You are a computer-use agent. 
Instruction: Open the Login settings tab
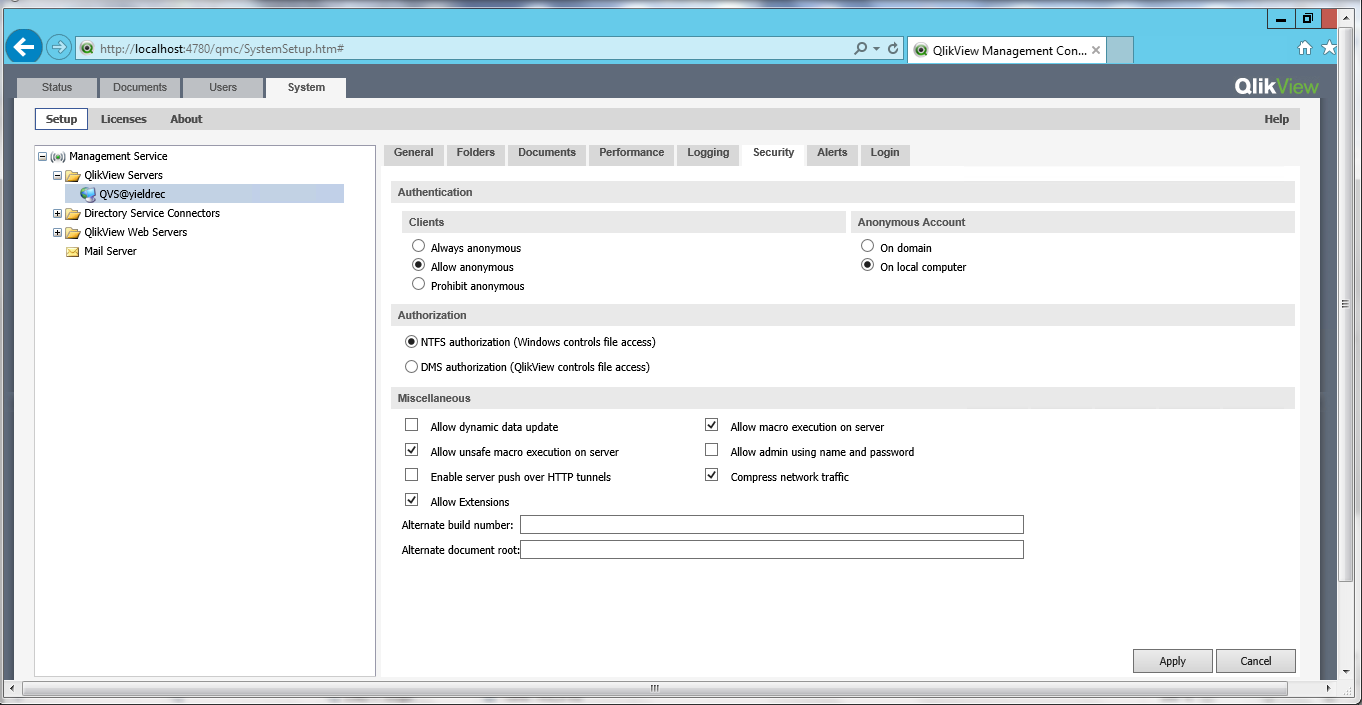885,153
